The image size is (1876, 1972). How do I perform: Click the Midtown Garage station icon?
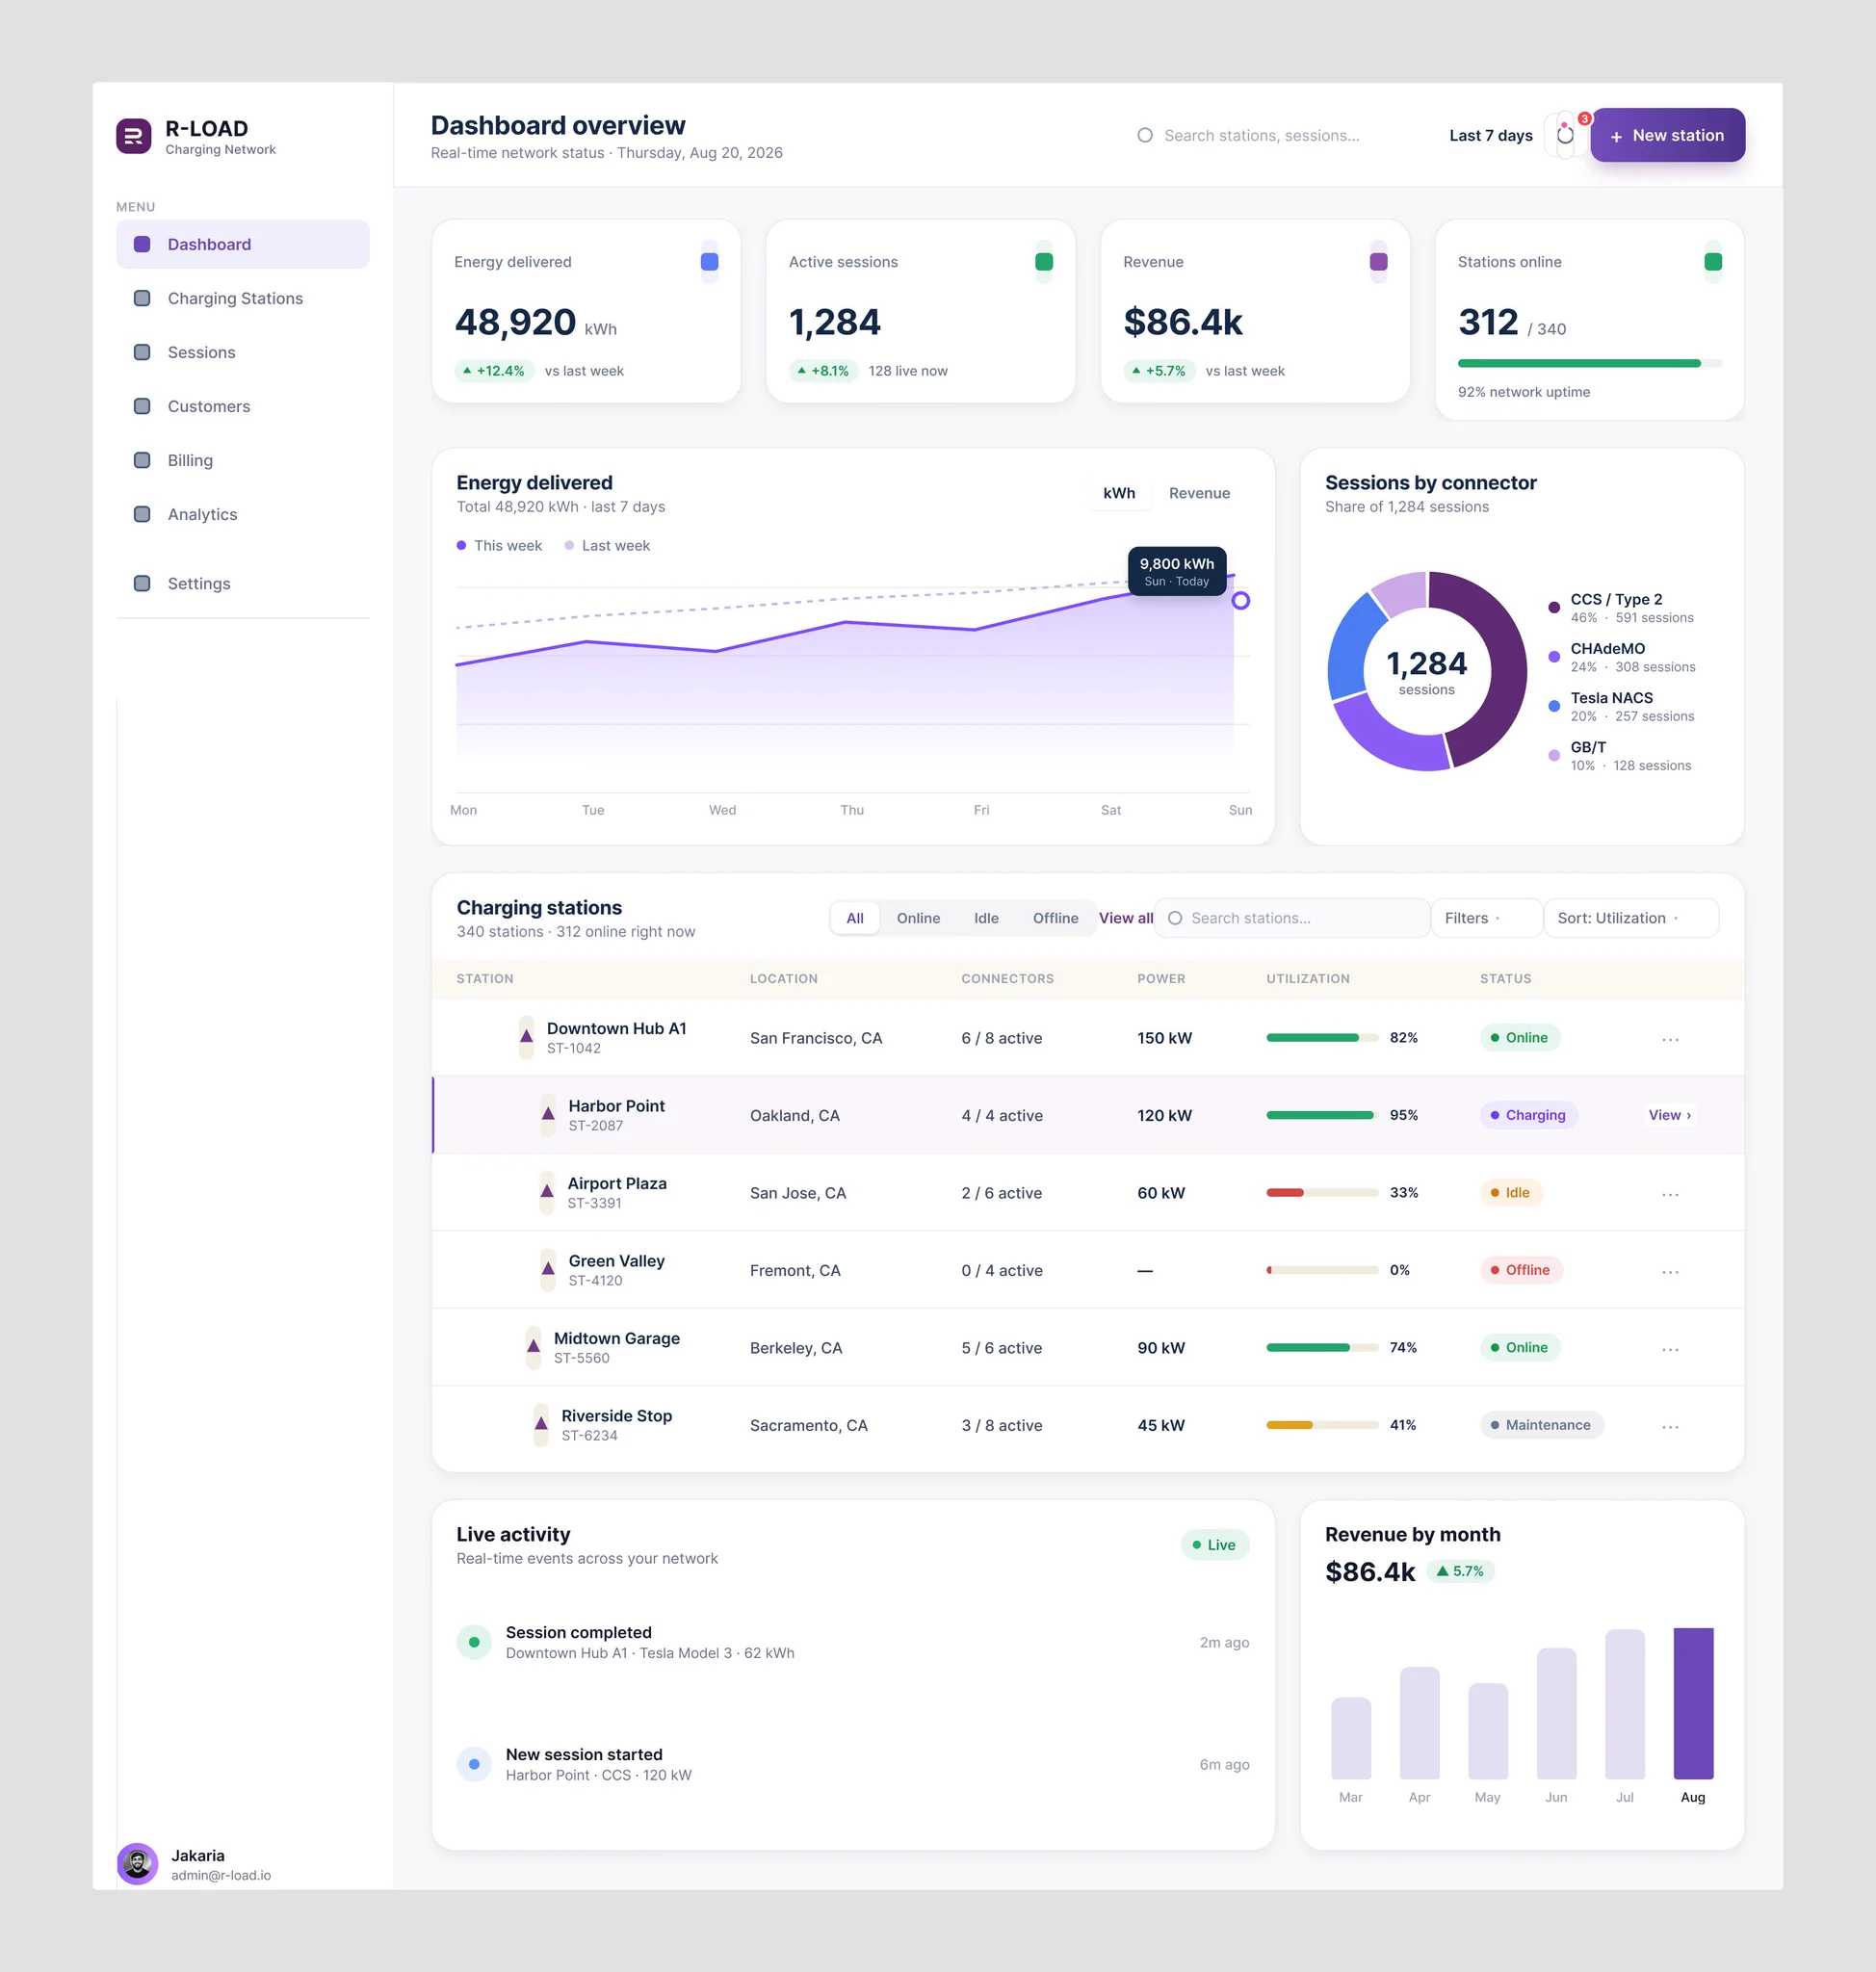coord(533,1347)
